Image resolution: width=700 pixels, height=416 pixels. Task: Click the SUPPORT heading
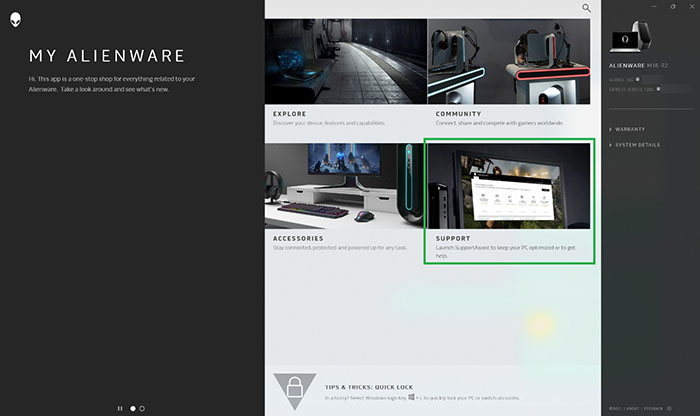tap(453, 238)
